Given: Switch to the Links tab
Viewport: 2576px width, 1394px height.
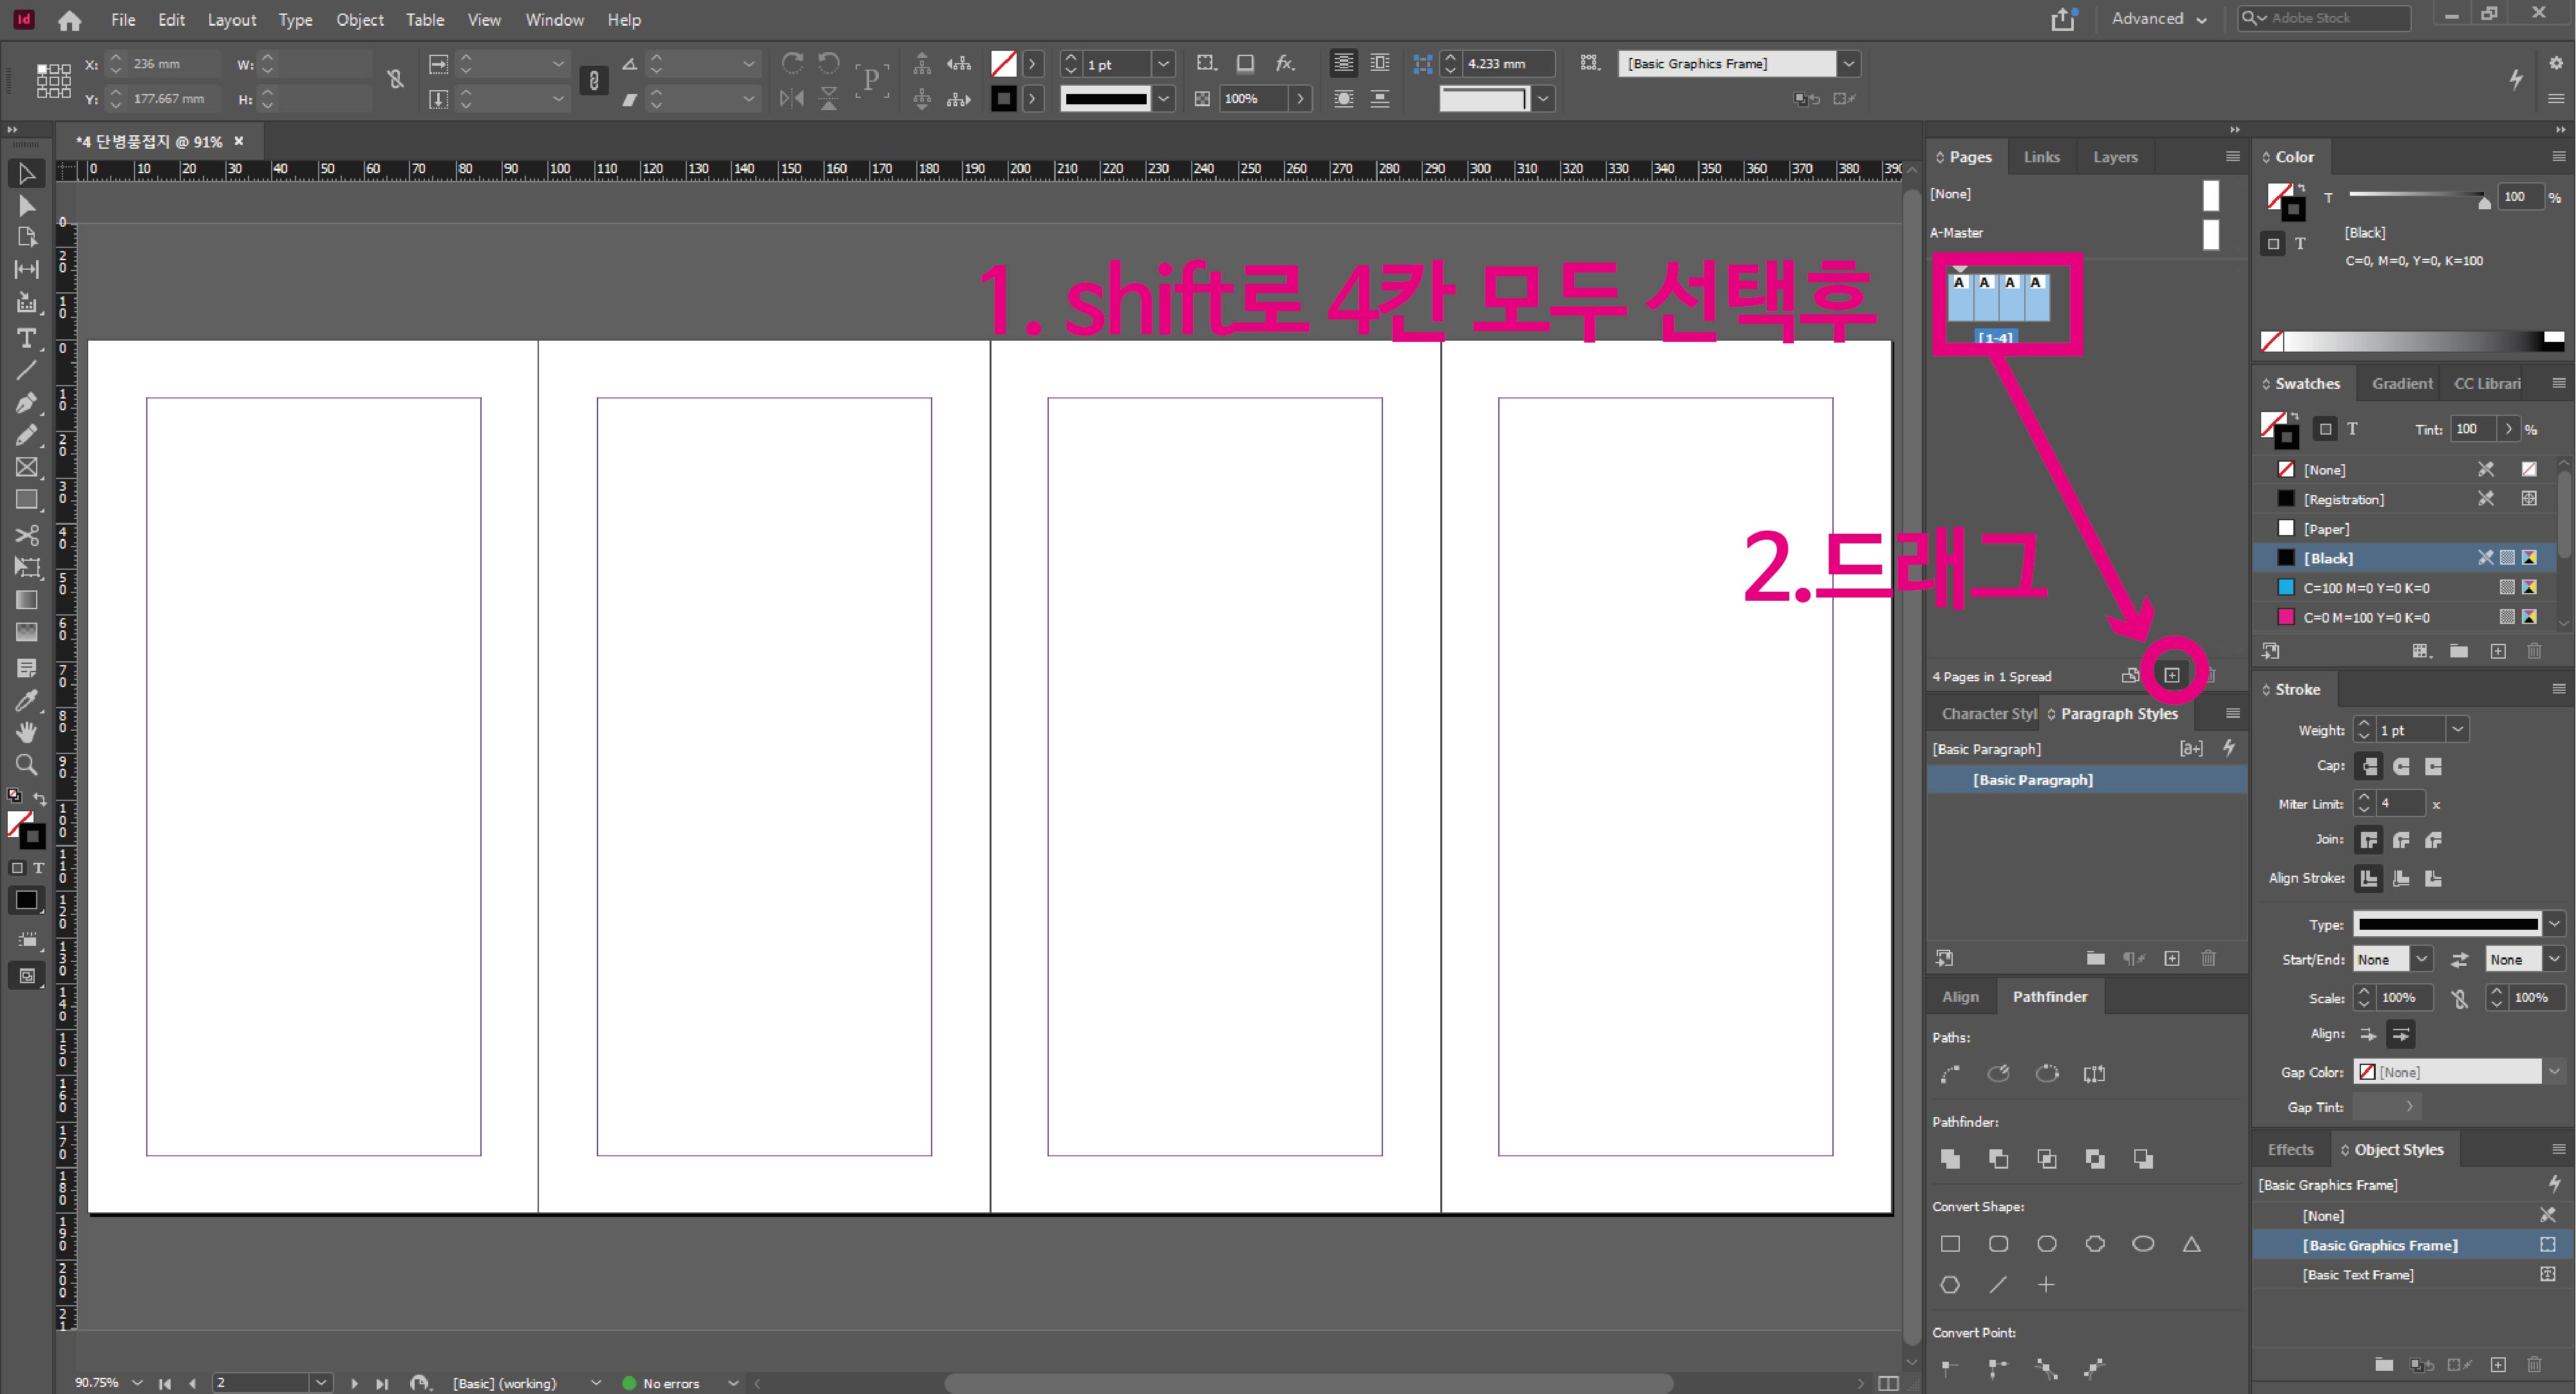Looking at the screenshot, I should (2041, 157).
